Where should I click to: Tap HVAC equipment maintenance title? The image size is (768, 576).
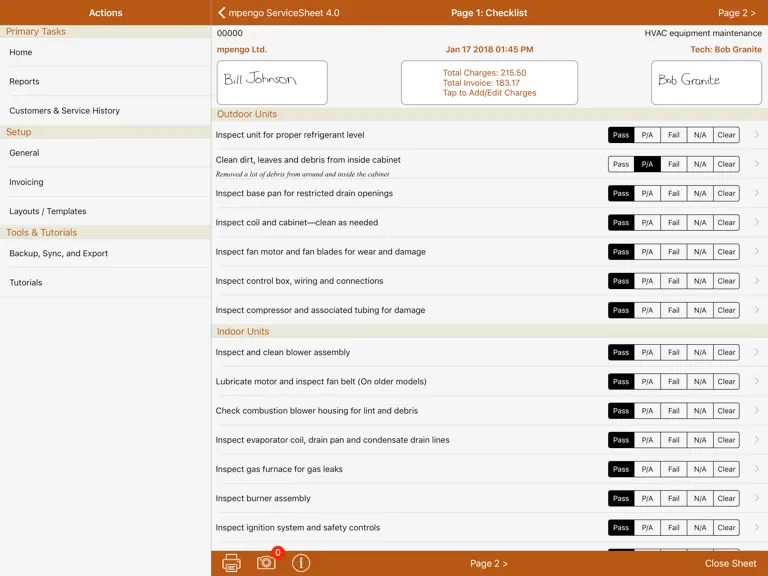[703, 33]
